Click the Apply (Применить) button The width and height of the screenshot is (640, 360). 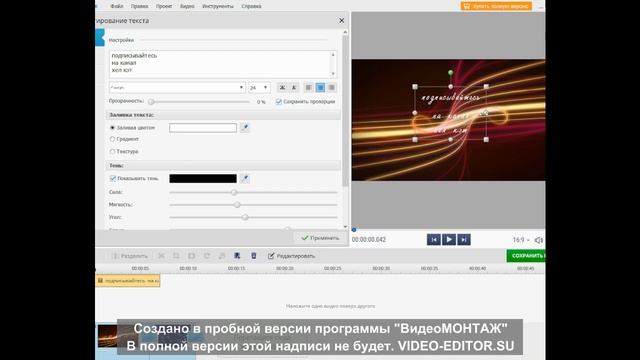click(x=320, y=238)
